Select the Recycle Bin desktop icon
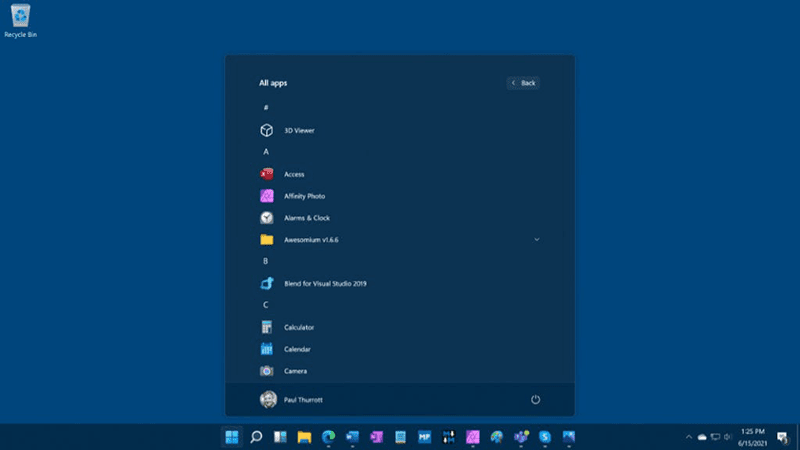 pyautogui.click(x=20, y=21)
